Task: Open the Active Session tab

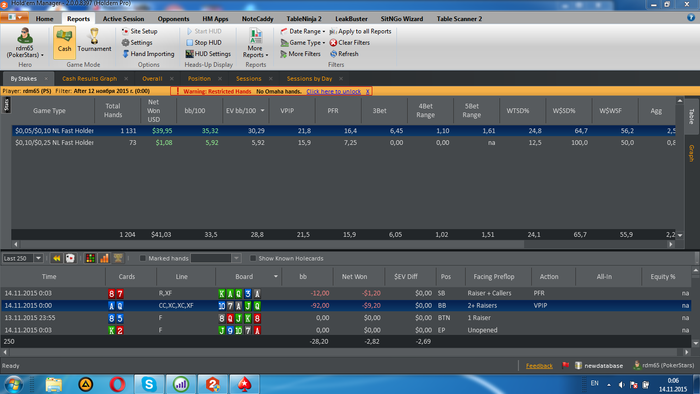Action: pyautogui.click(x=123, y=19)
